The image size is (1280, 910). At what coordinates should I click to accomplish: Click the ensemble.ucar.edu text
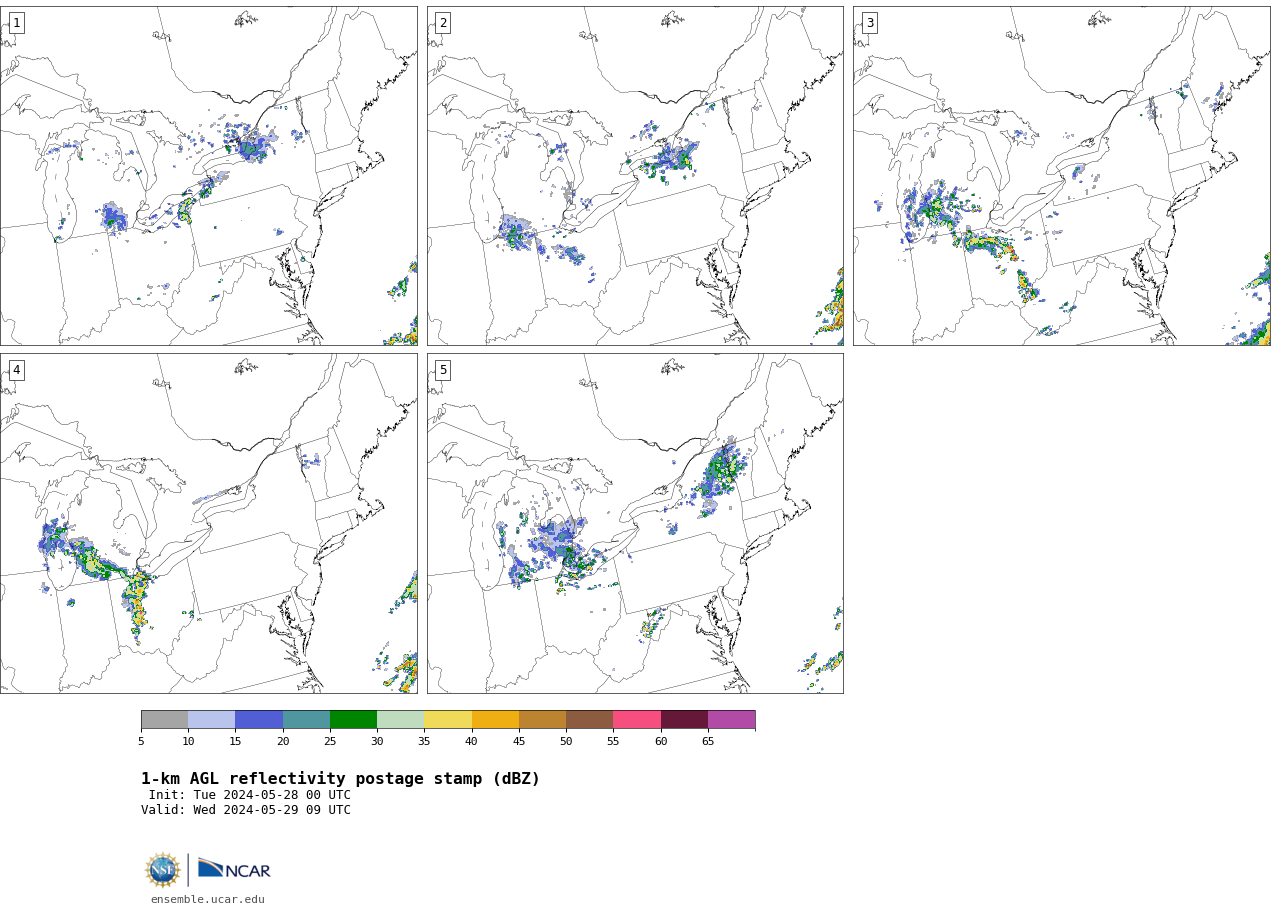tap(208, 899)
